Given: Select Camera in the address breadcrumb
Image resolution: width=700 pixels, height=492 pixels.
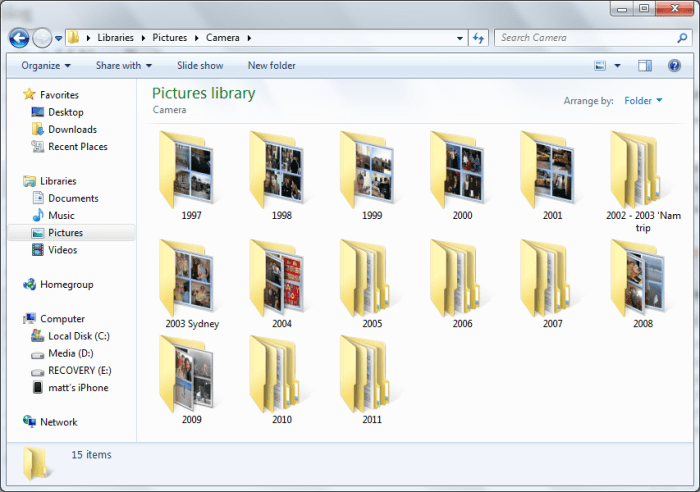Looking at the screenshot, I should [222, 38].
